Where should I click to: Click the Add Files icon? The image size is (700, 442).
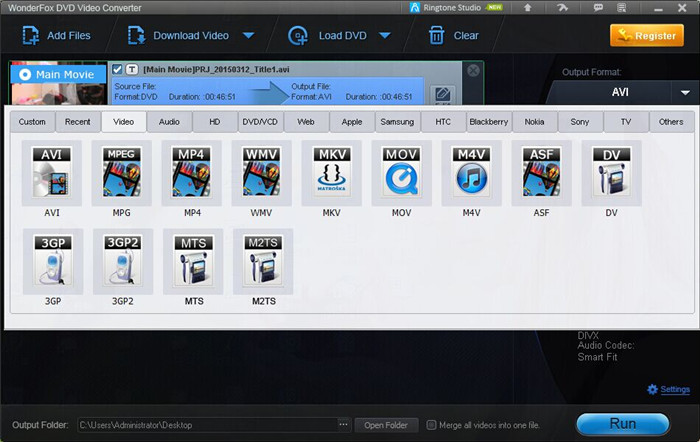(31, 36)
